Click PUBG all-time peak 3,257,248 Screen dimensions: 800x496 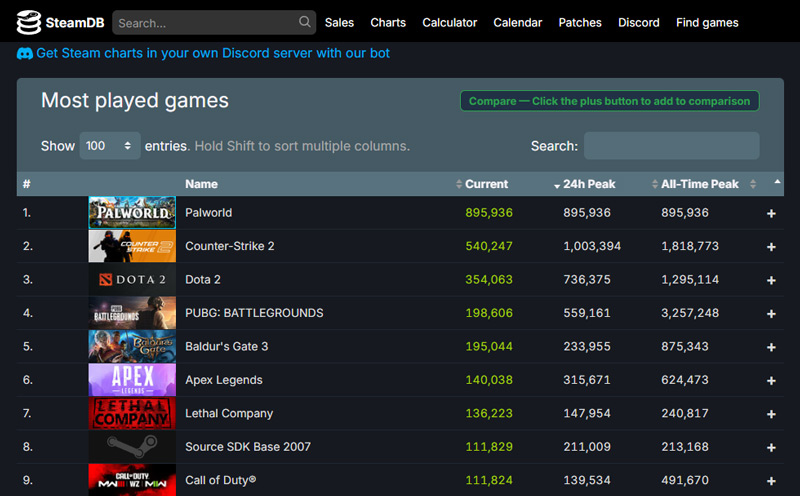690,313
